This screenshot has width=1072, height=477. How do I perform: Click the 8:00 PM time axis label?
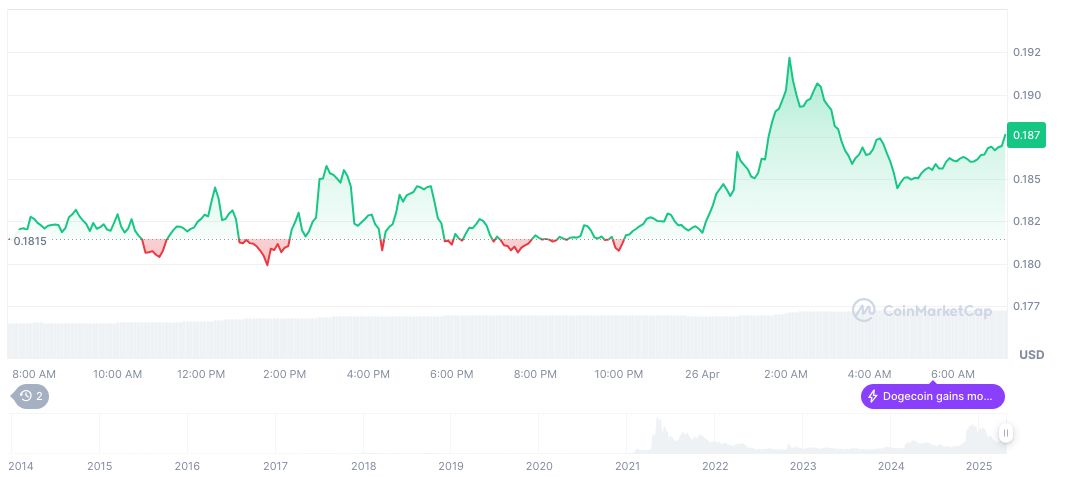(535, 374)
